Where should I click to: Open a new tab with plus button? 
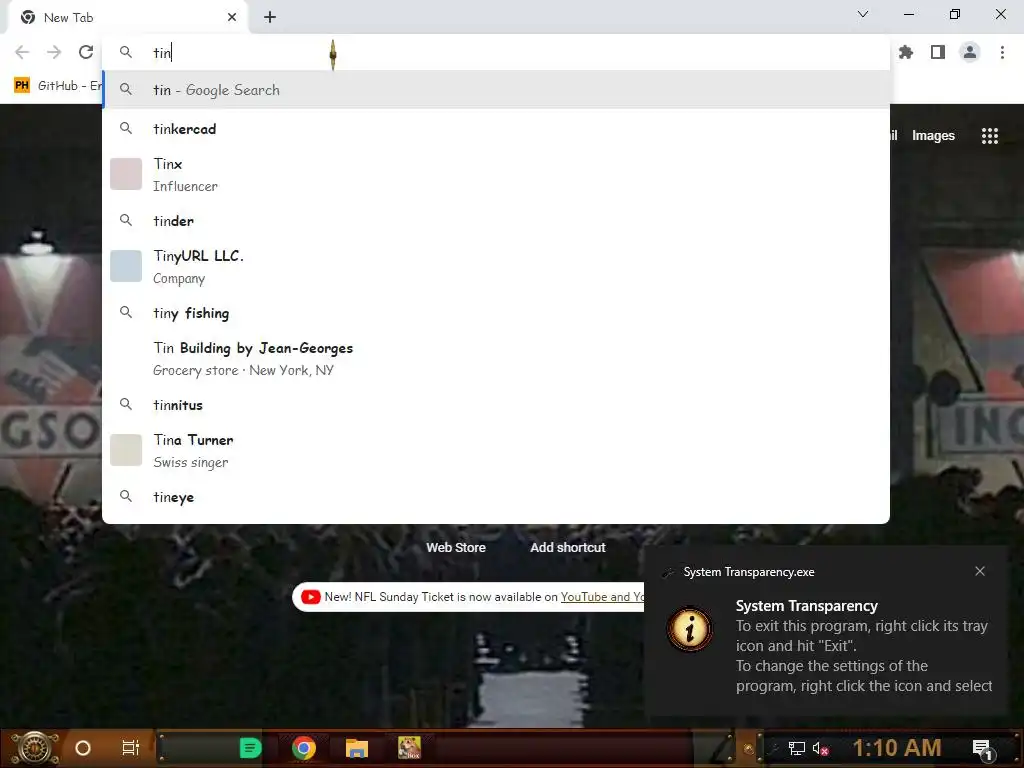point(270,18)
